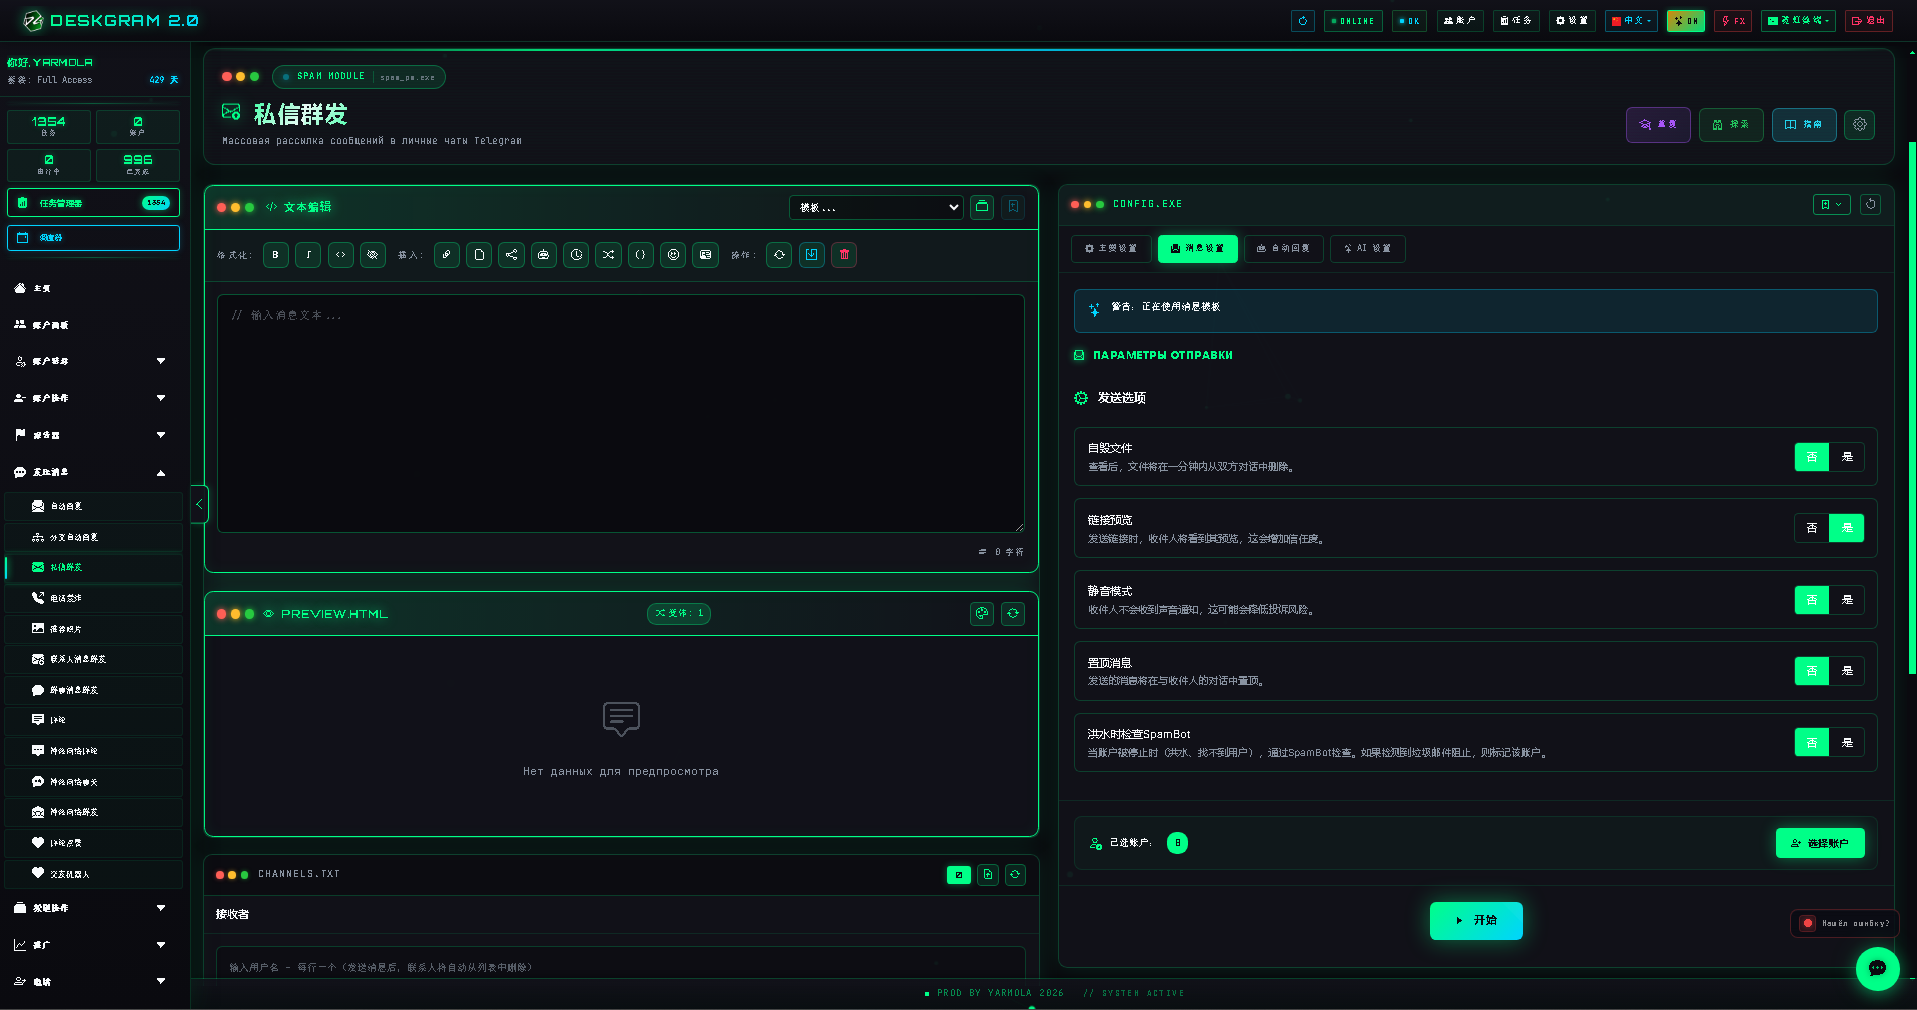Toggle the FX effects button
1917x1010 pixels.
1733,21
